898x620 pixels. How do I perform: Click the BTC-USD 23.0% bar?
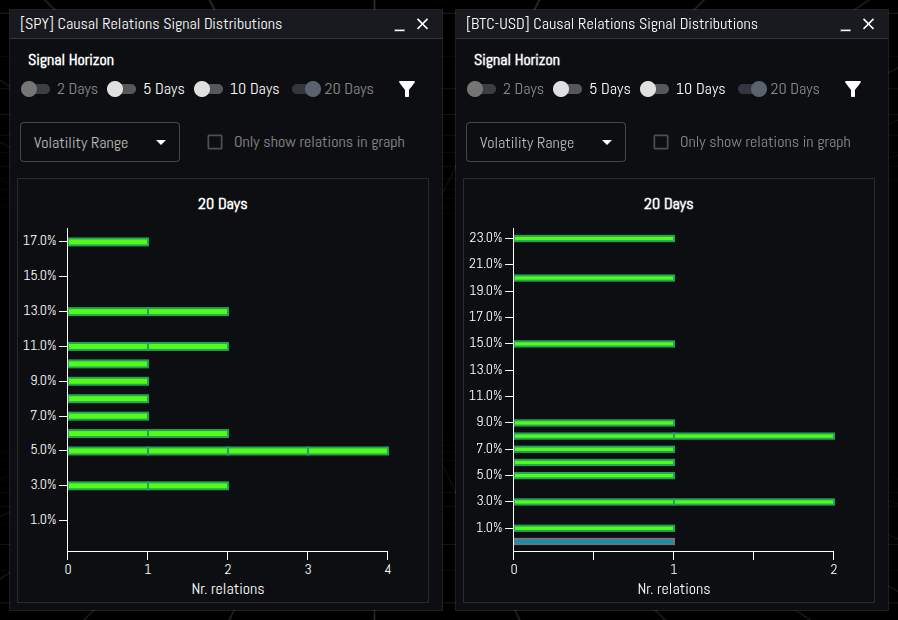point(594,238)
